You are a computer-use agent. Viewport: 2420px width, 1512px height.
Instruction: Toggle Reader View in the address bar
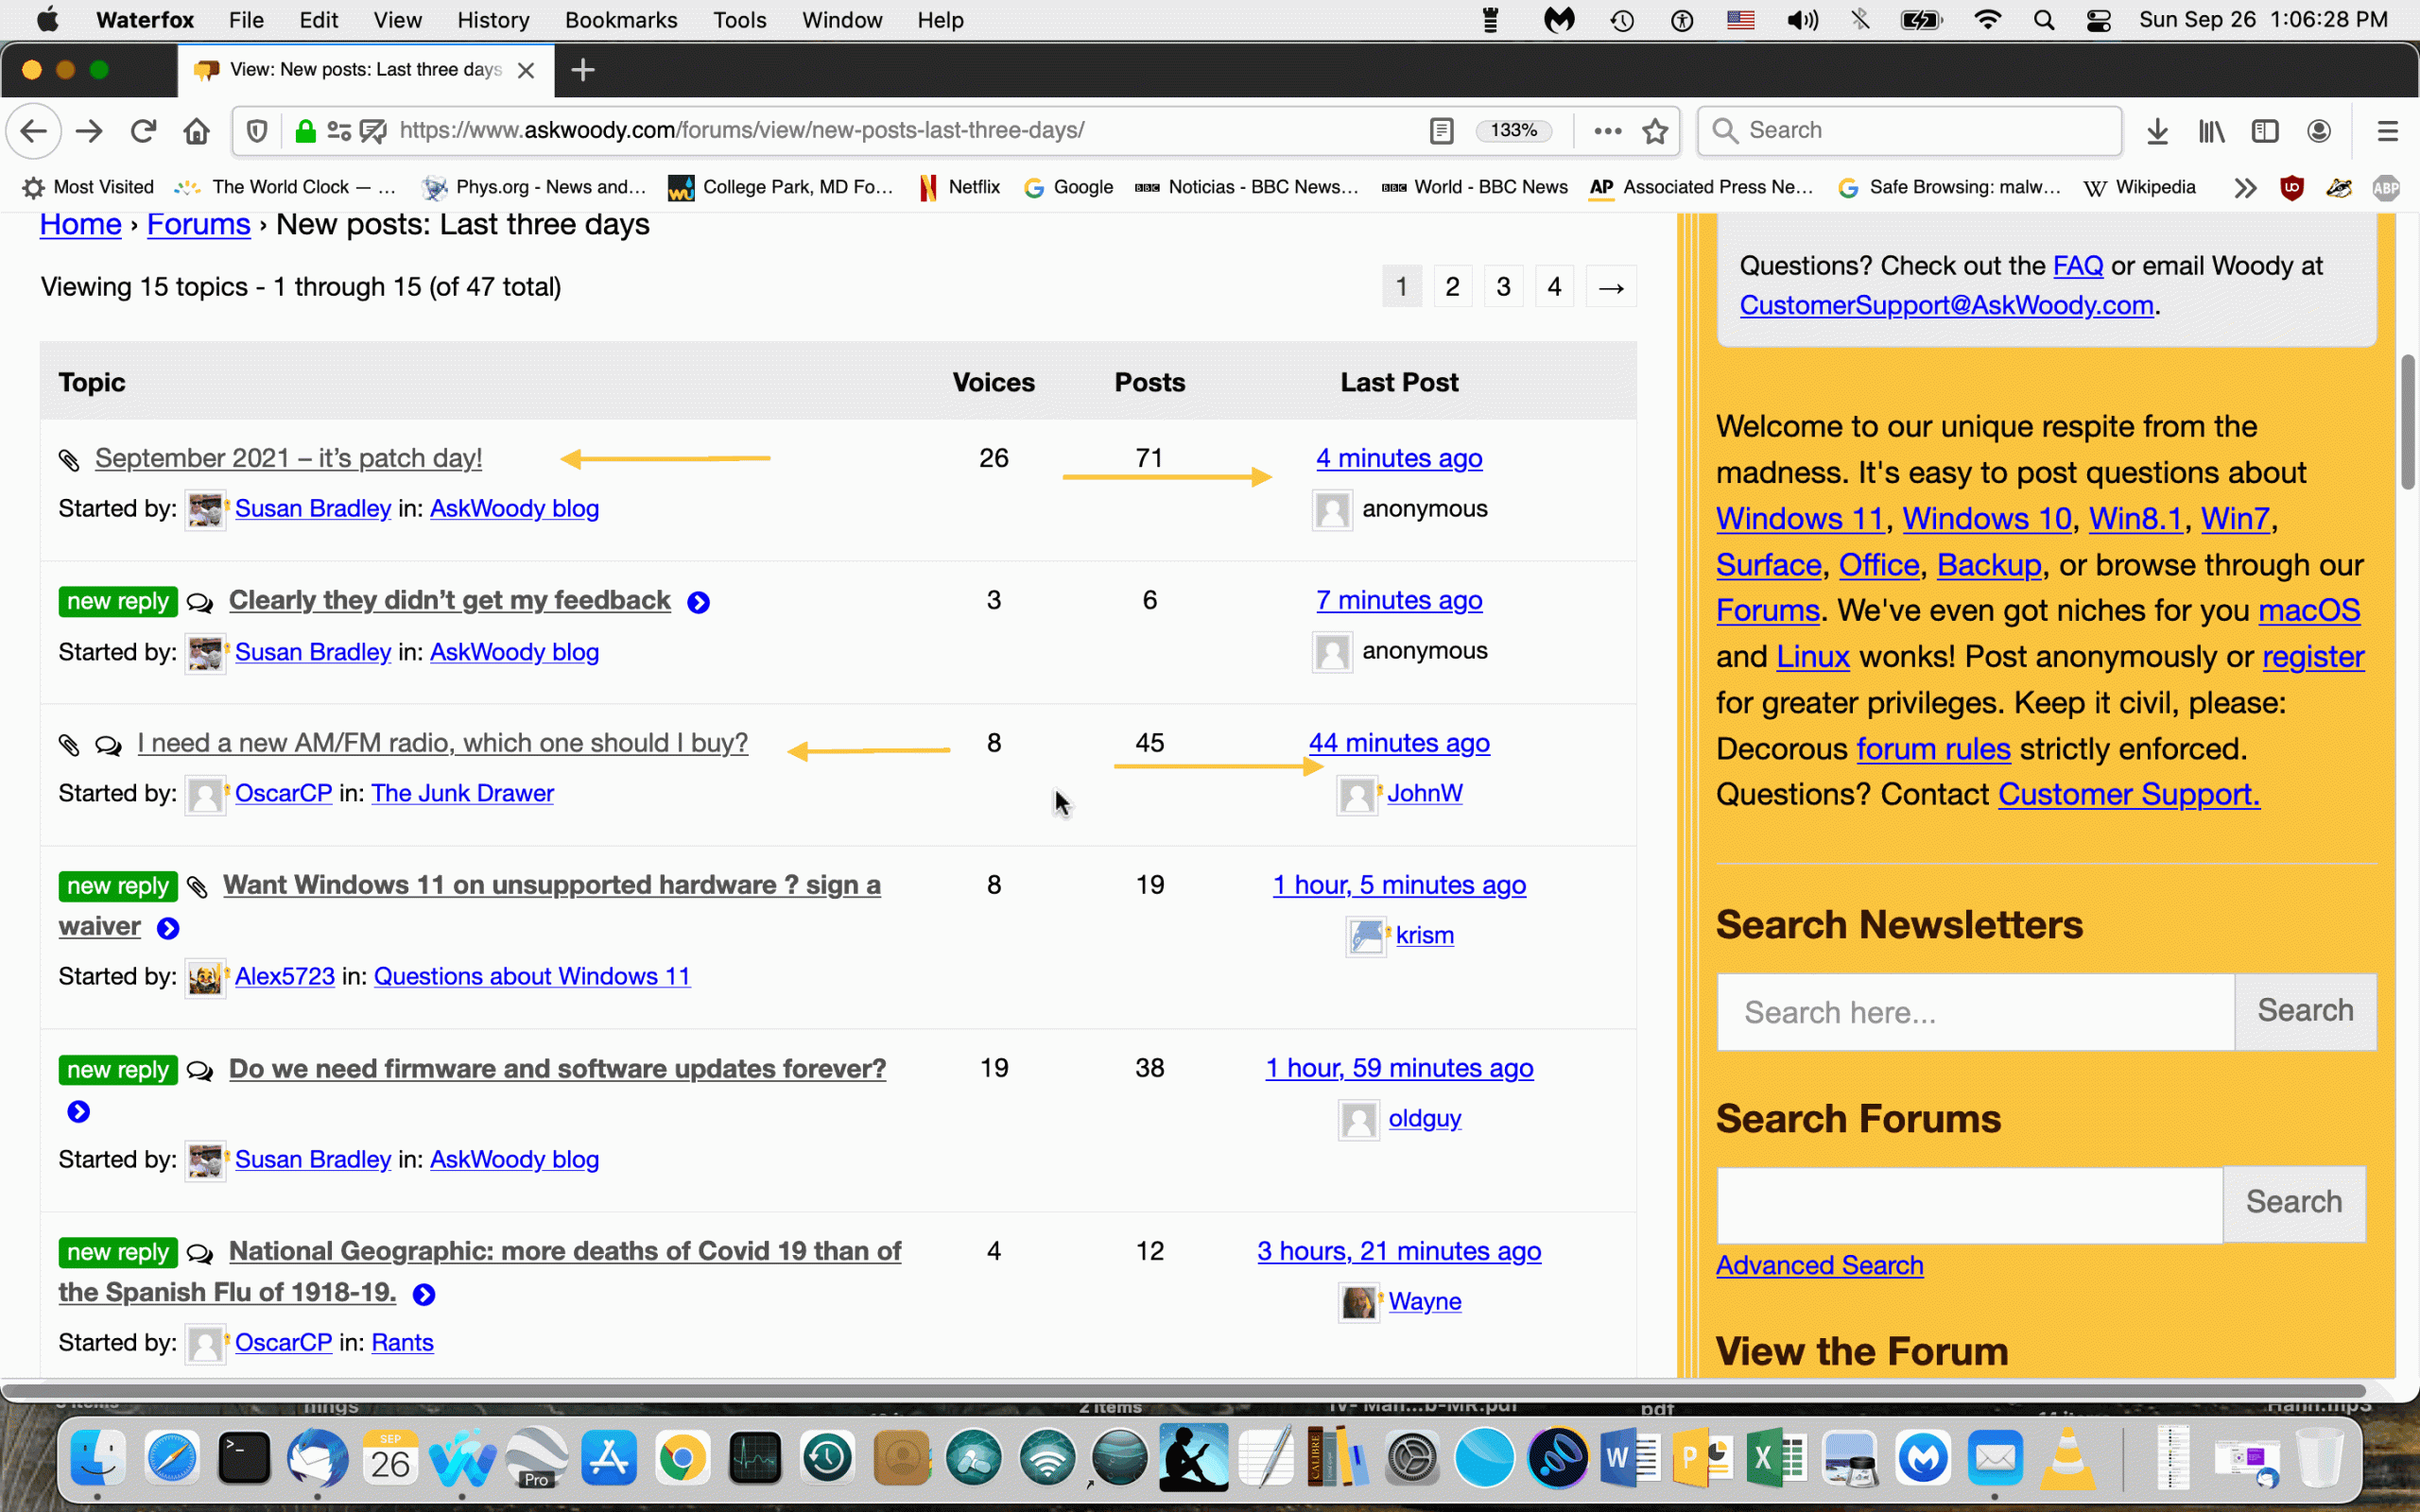click(x=1441, y=131)
